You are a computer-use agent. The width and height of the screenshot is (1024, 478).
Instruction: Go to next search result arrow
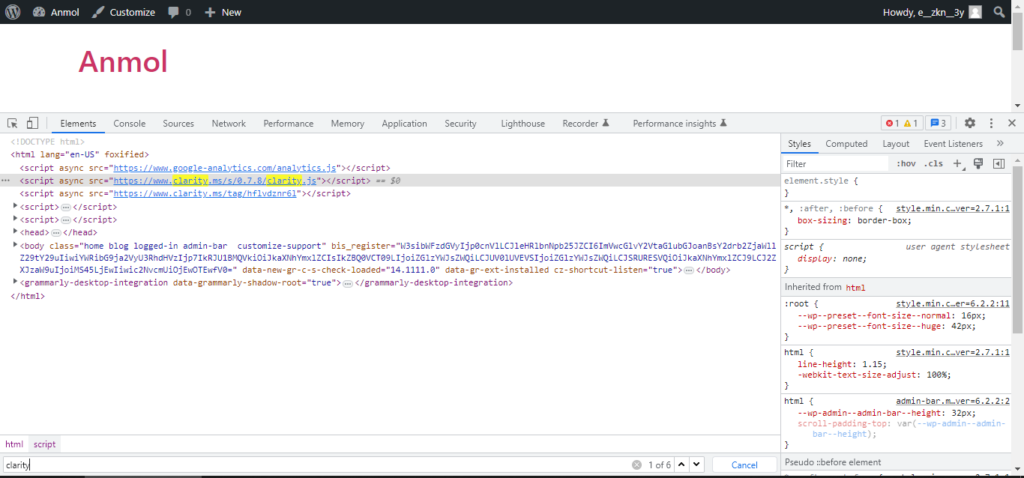tap(697, 465)
